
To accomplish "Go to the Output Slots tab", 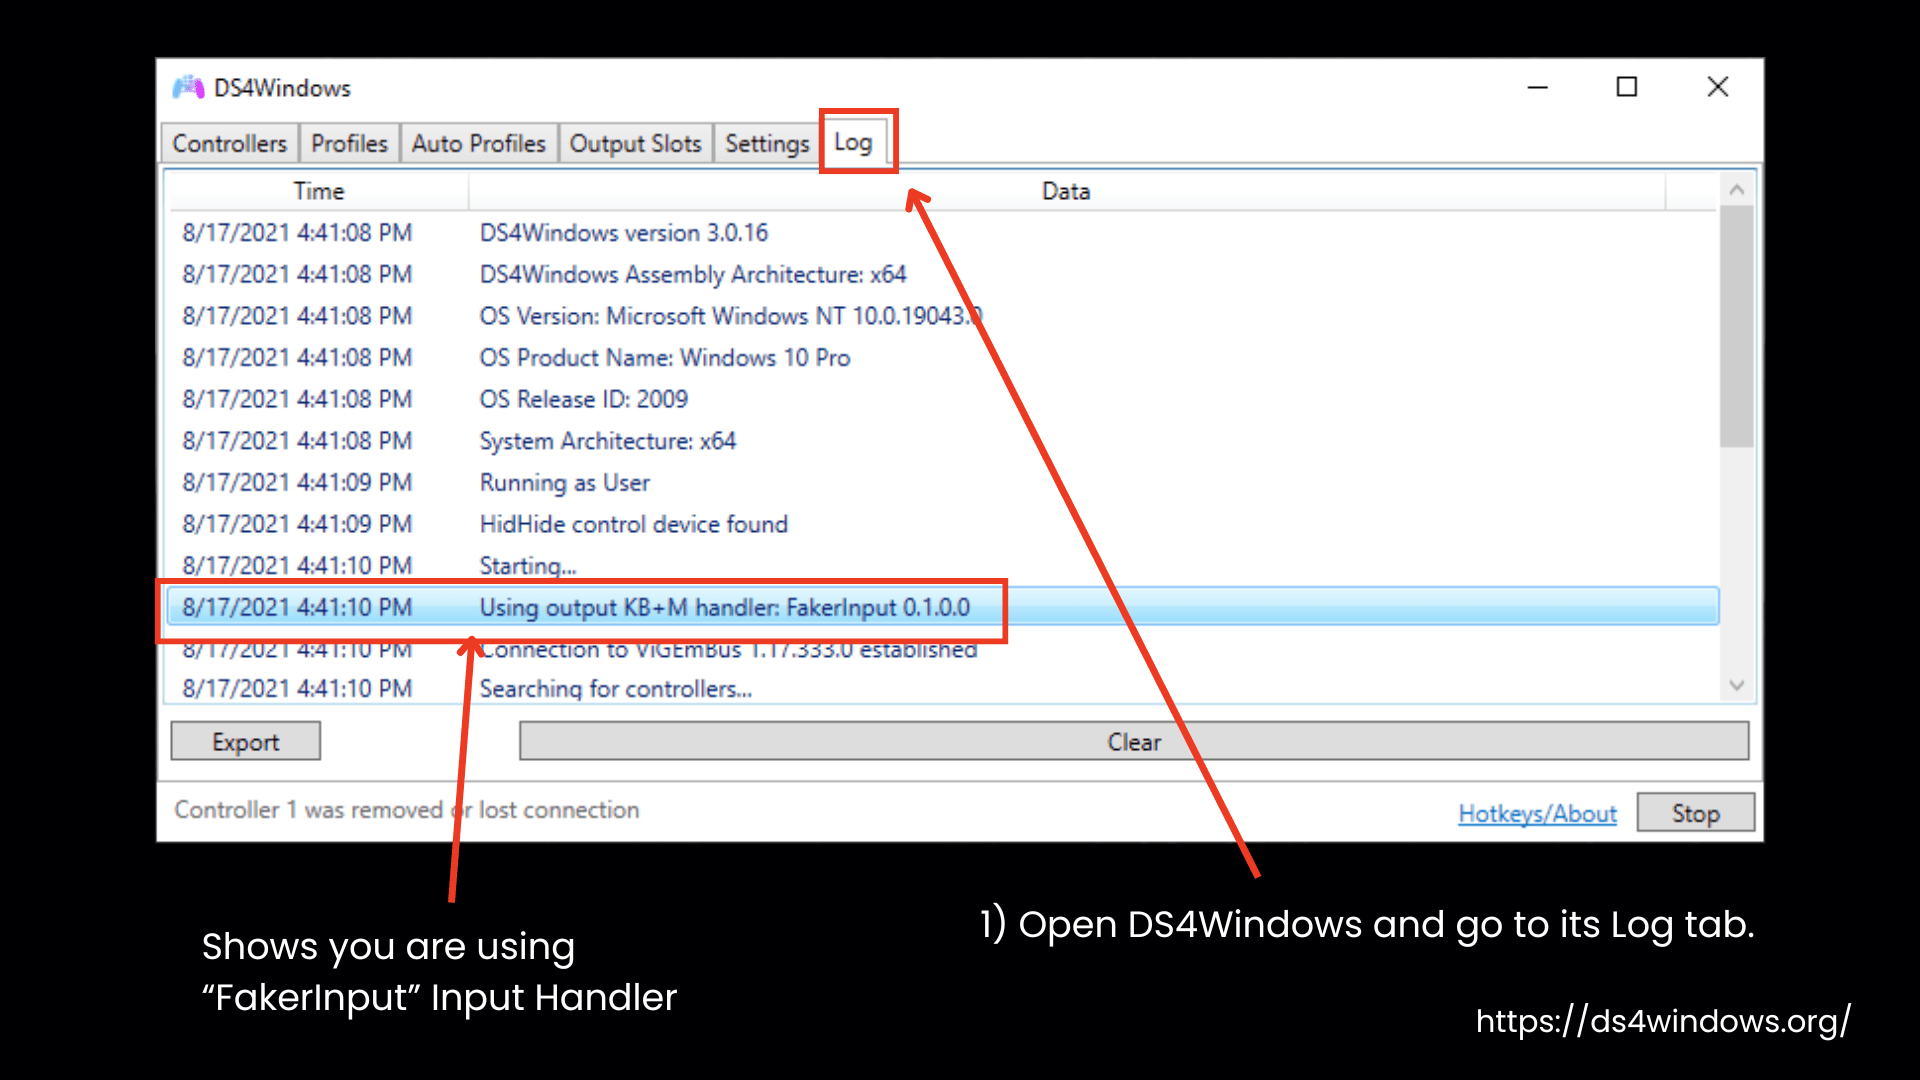I will 636,143.
